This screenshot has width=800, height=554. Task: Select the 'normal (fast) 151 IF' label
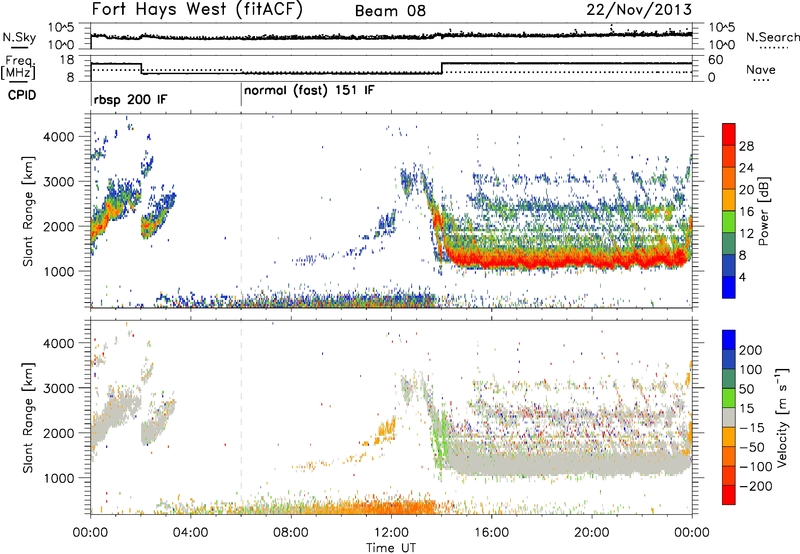coord(309,91)
